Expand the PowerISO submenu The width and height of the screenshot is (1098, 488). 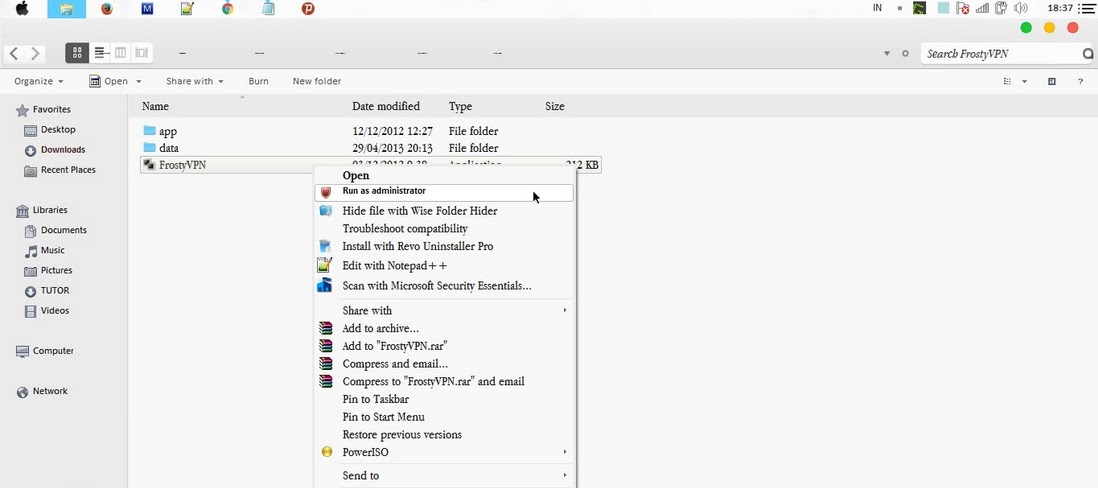(445, 452)
